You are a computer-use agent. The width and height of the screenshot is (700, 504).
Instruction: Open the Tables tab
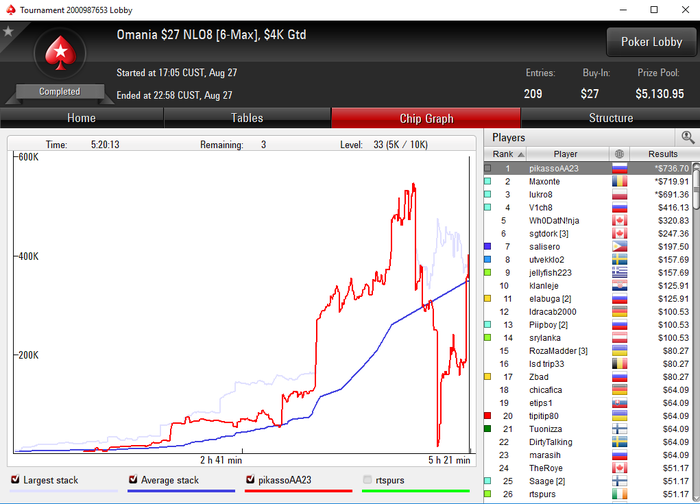[x=247, y=118]
